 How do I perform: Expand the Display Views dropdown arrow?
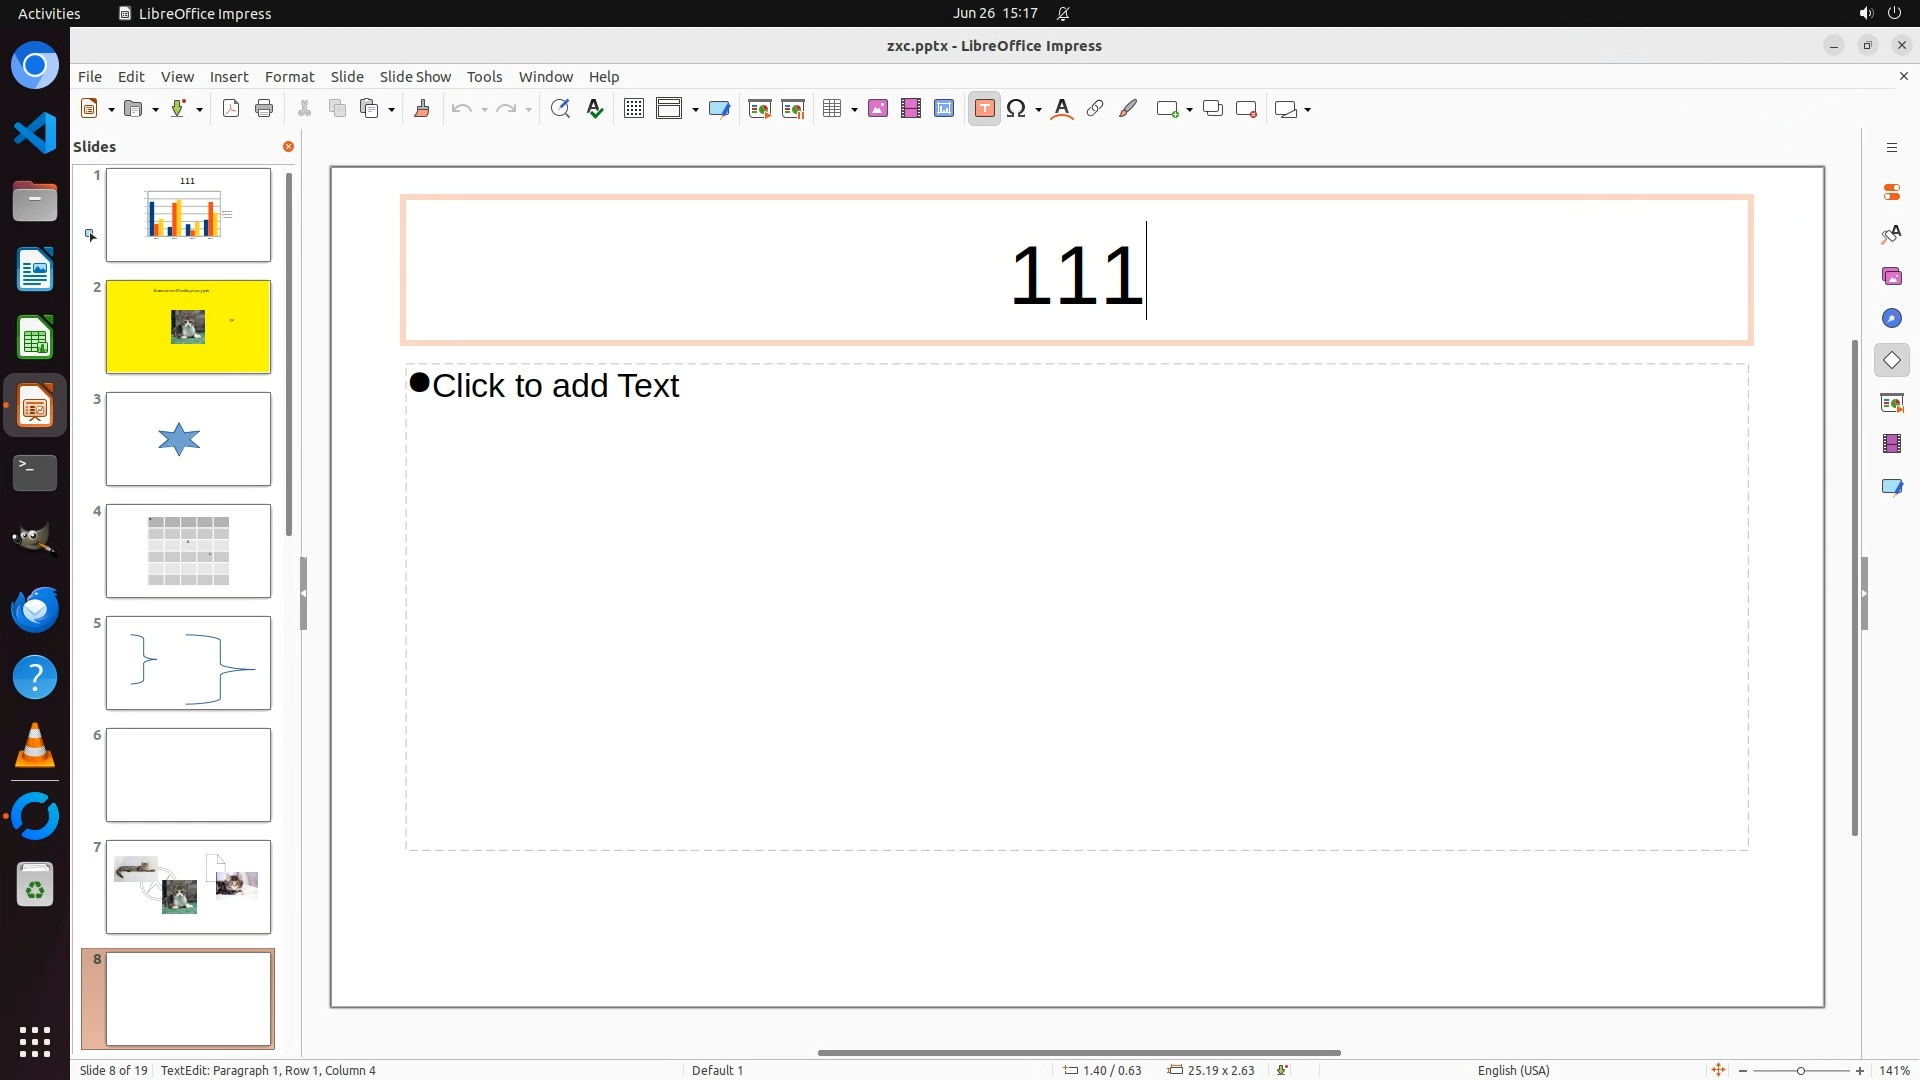click(x=695, y=109)
